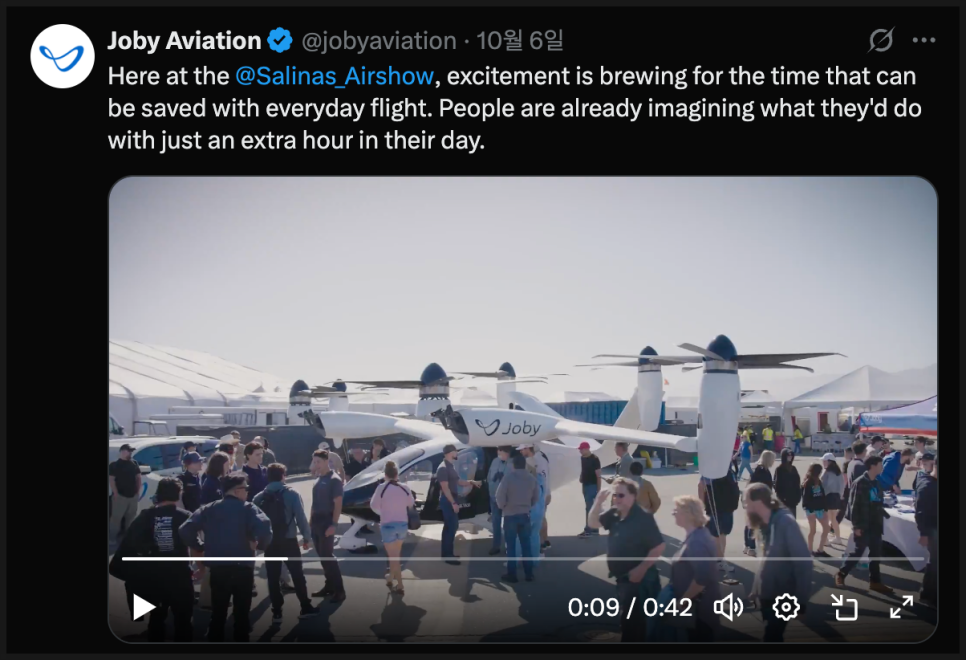Pop out video into mini player

click(x=845, y=607)
